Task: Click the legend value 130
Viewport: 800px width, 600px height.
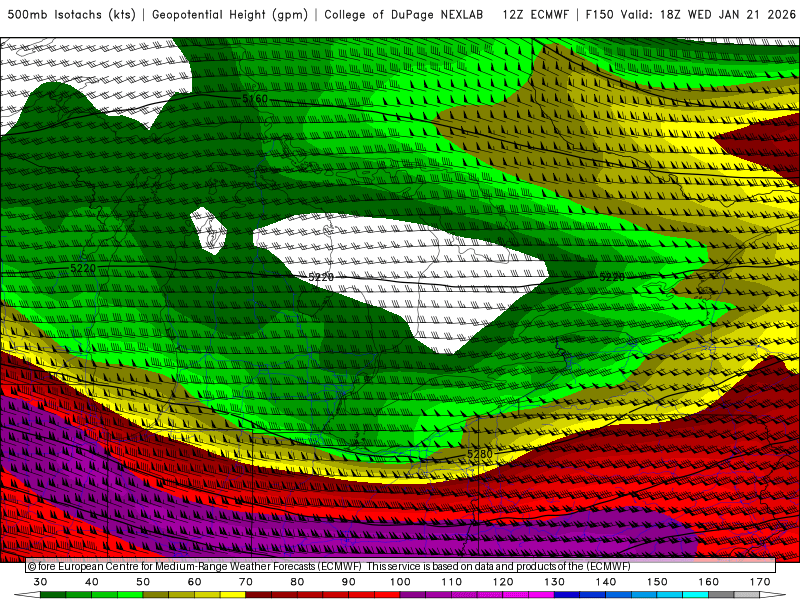Action: coord(555,582)
